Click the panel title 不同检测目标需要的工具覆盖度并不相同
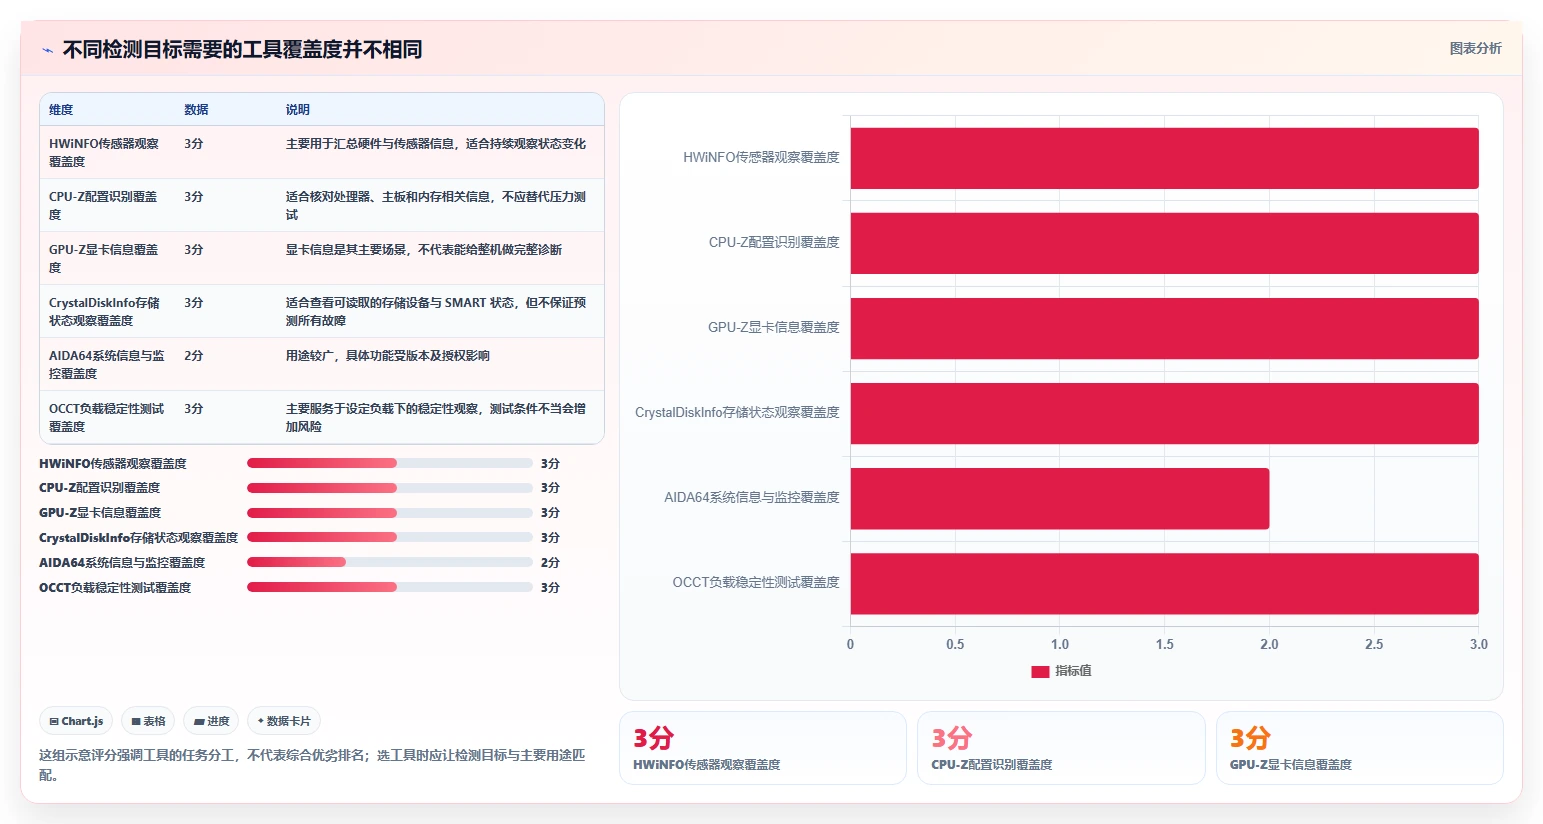 (242, 49)
